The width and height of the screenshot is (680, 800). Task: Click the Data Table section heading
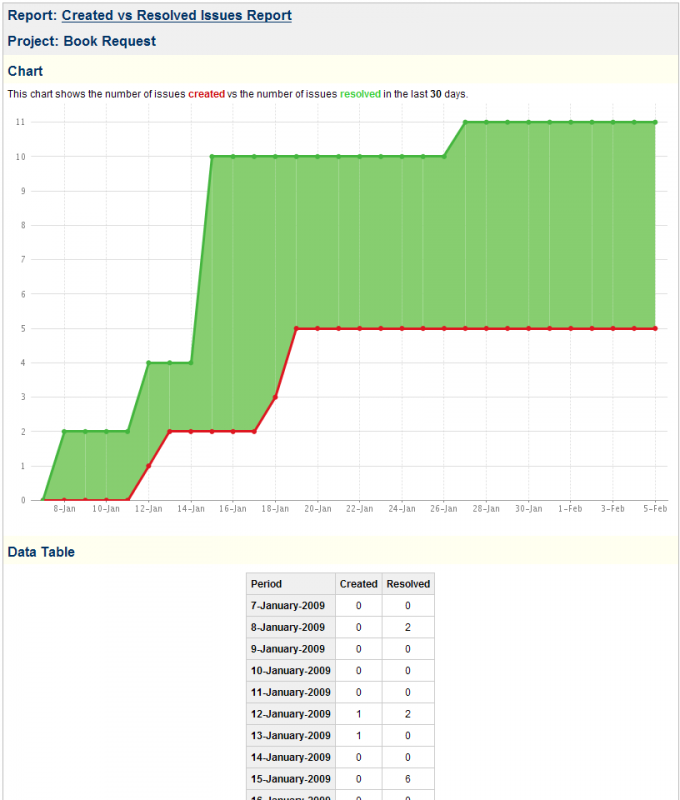pyautogui.click(x=41, y=552)
